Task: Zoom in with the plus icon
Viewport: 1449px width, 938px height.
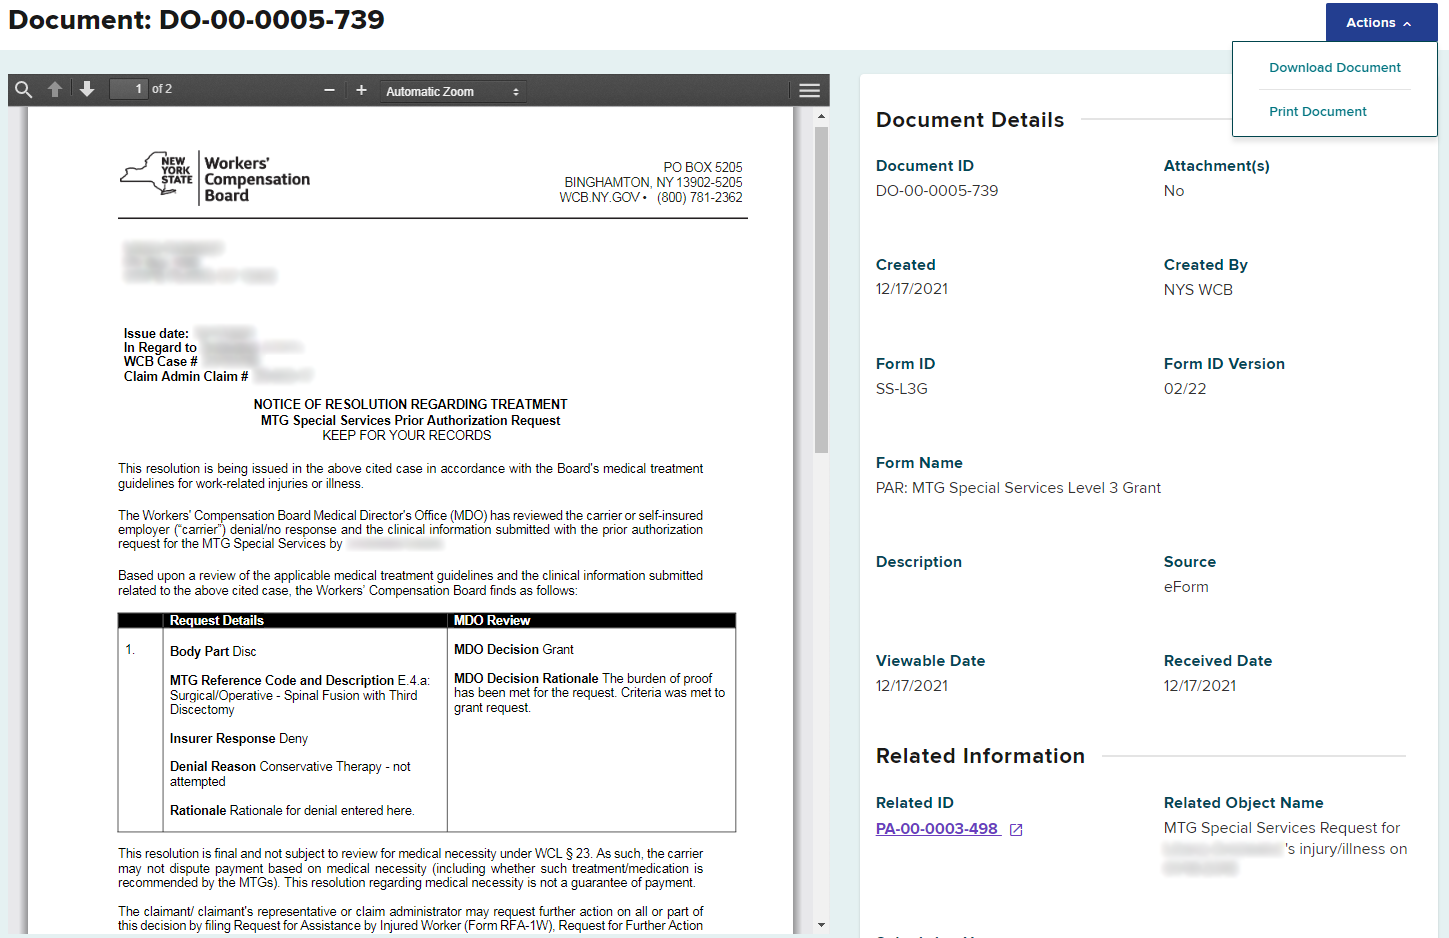Action: (361, 90)
